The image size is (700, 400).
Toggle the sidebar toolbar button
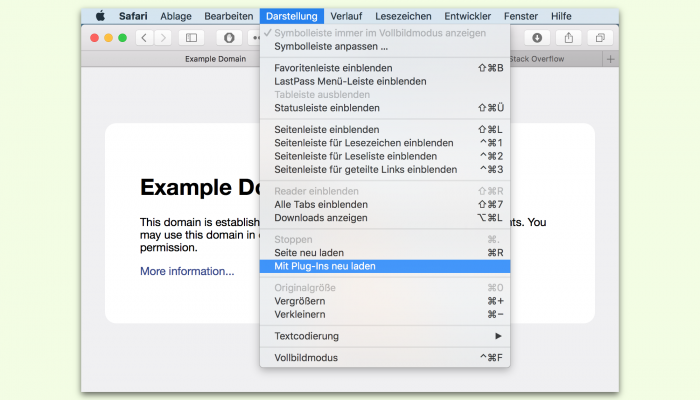coord(192,38)
